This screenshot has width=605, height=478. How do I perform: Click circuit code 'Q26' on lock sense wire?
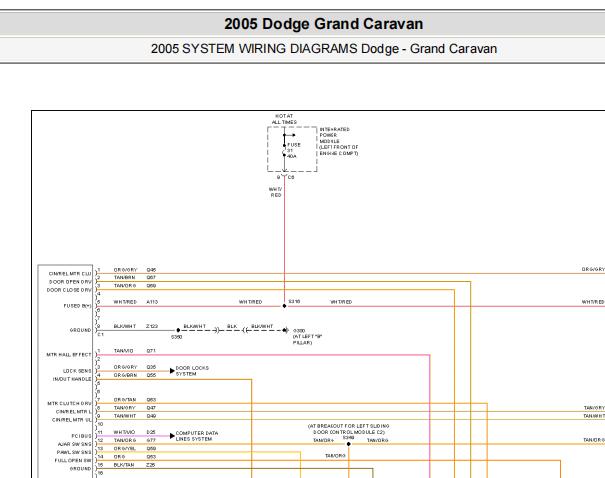tap(151, 367)
